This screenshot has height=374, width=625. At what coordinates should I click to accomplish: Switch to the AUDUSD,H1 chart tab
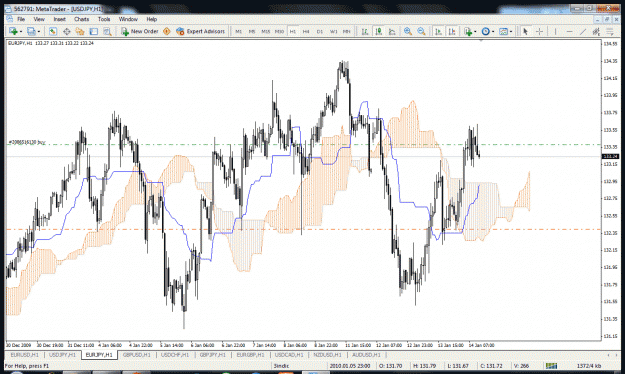(x=366, y=355)
